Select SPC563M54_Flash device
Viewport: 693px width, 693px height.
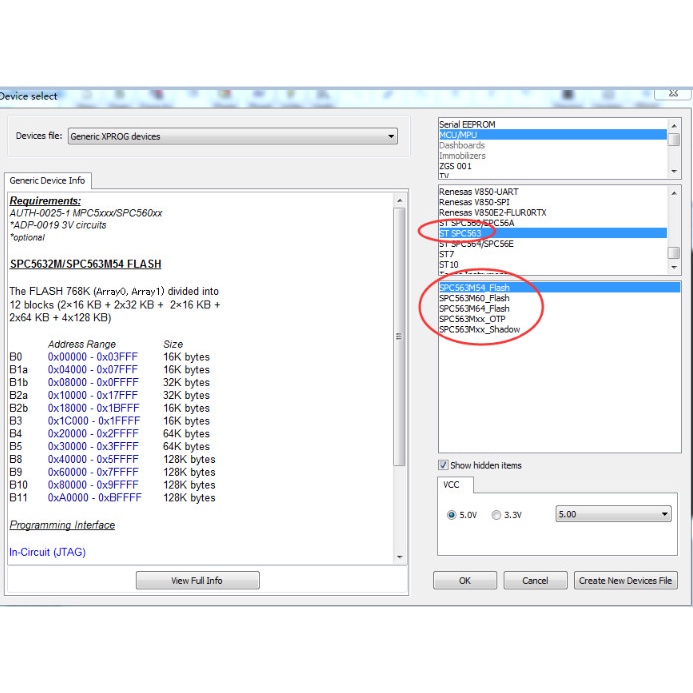point(474,287)
